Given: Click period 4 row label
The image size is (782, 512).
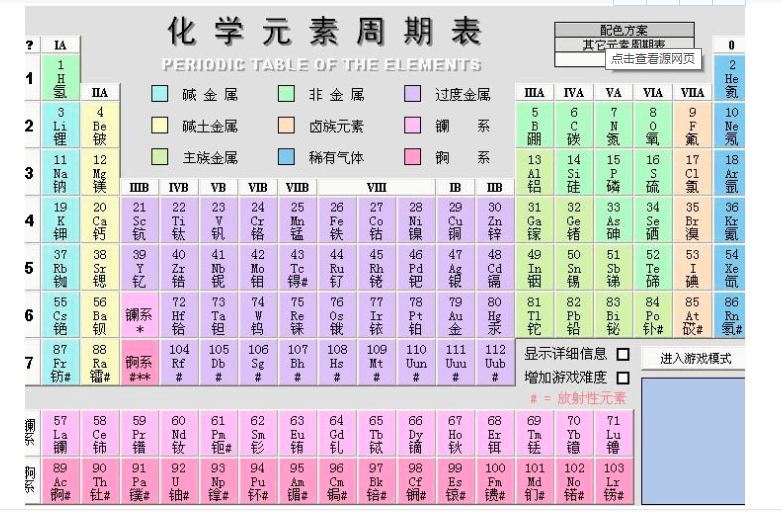Looking at the screenshot, I should tap(31, 220).
